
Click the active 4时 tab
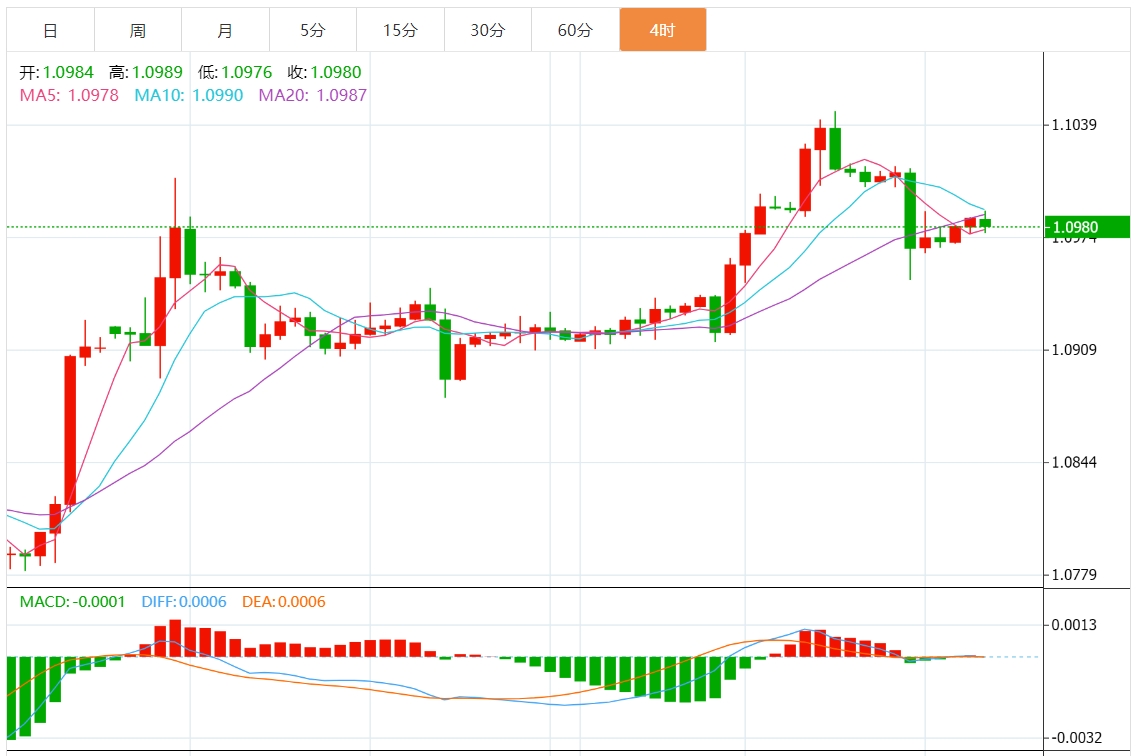(x=662, y=31)
